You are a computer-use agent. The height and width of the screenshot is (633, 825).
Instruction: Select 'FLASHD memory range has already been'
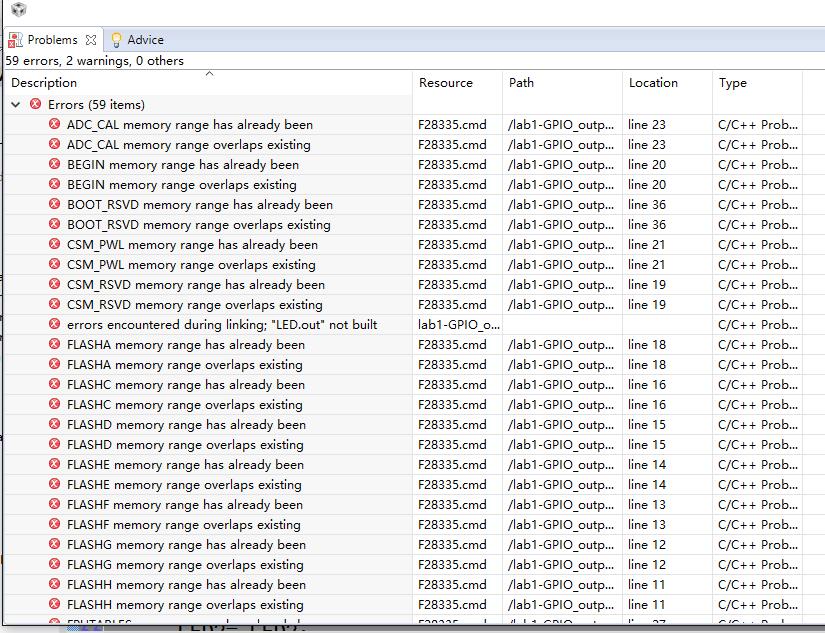[x=187, y=425]
